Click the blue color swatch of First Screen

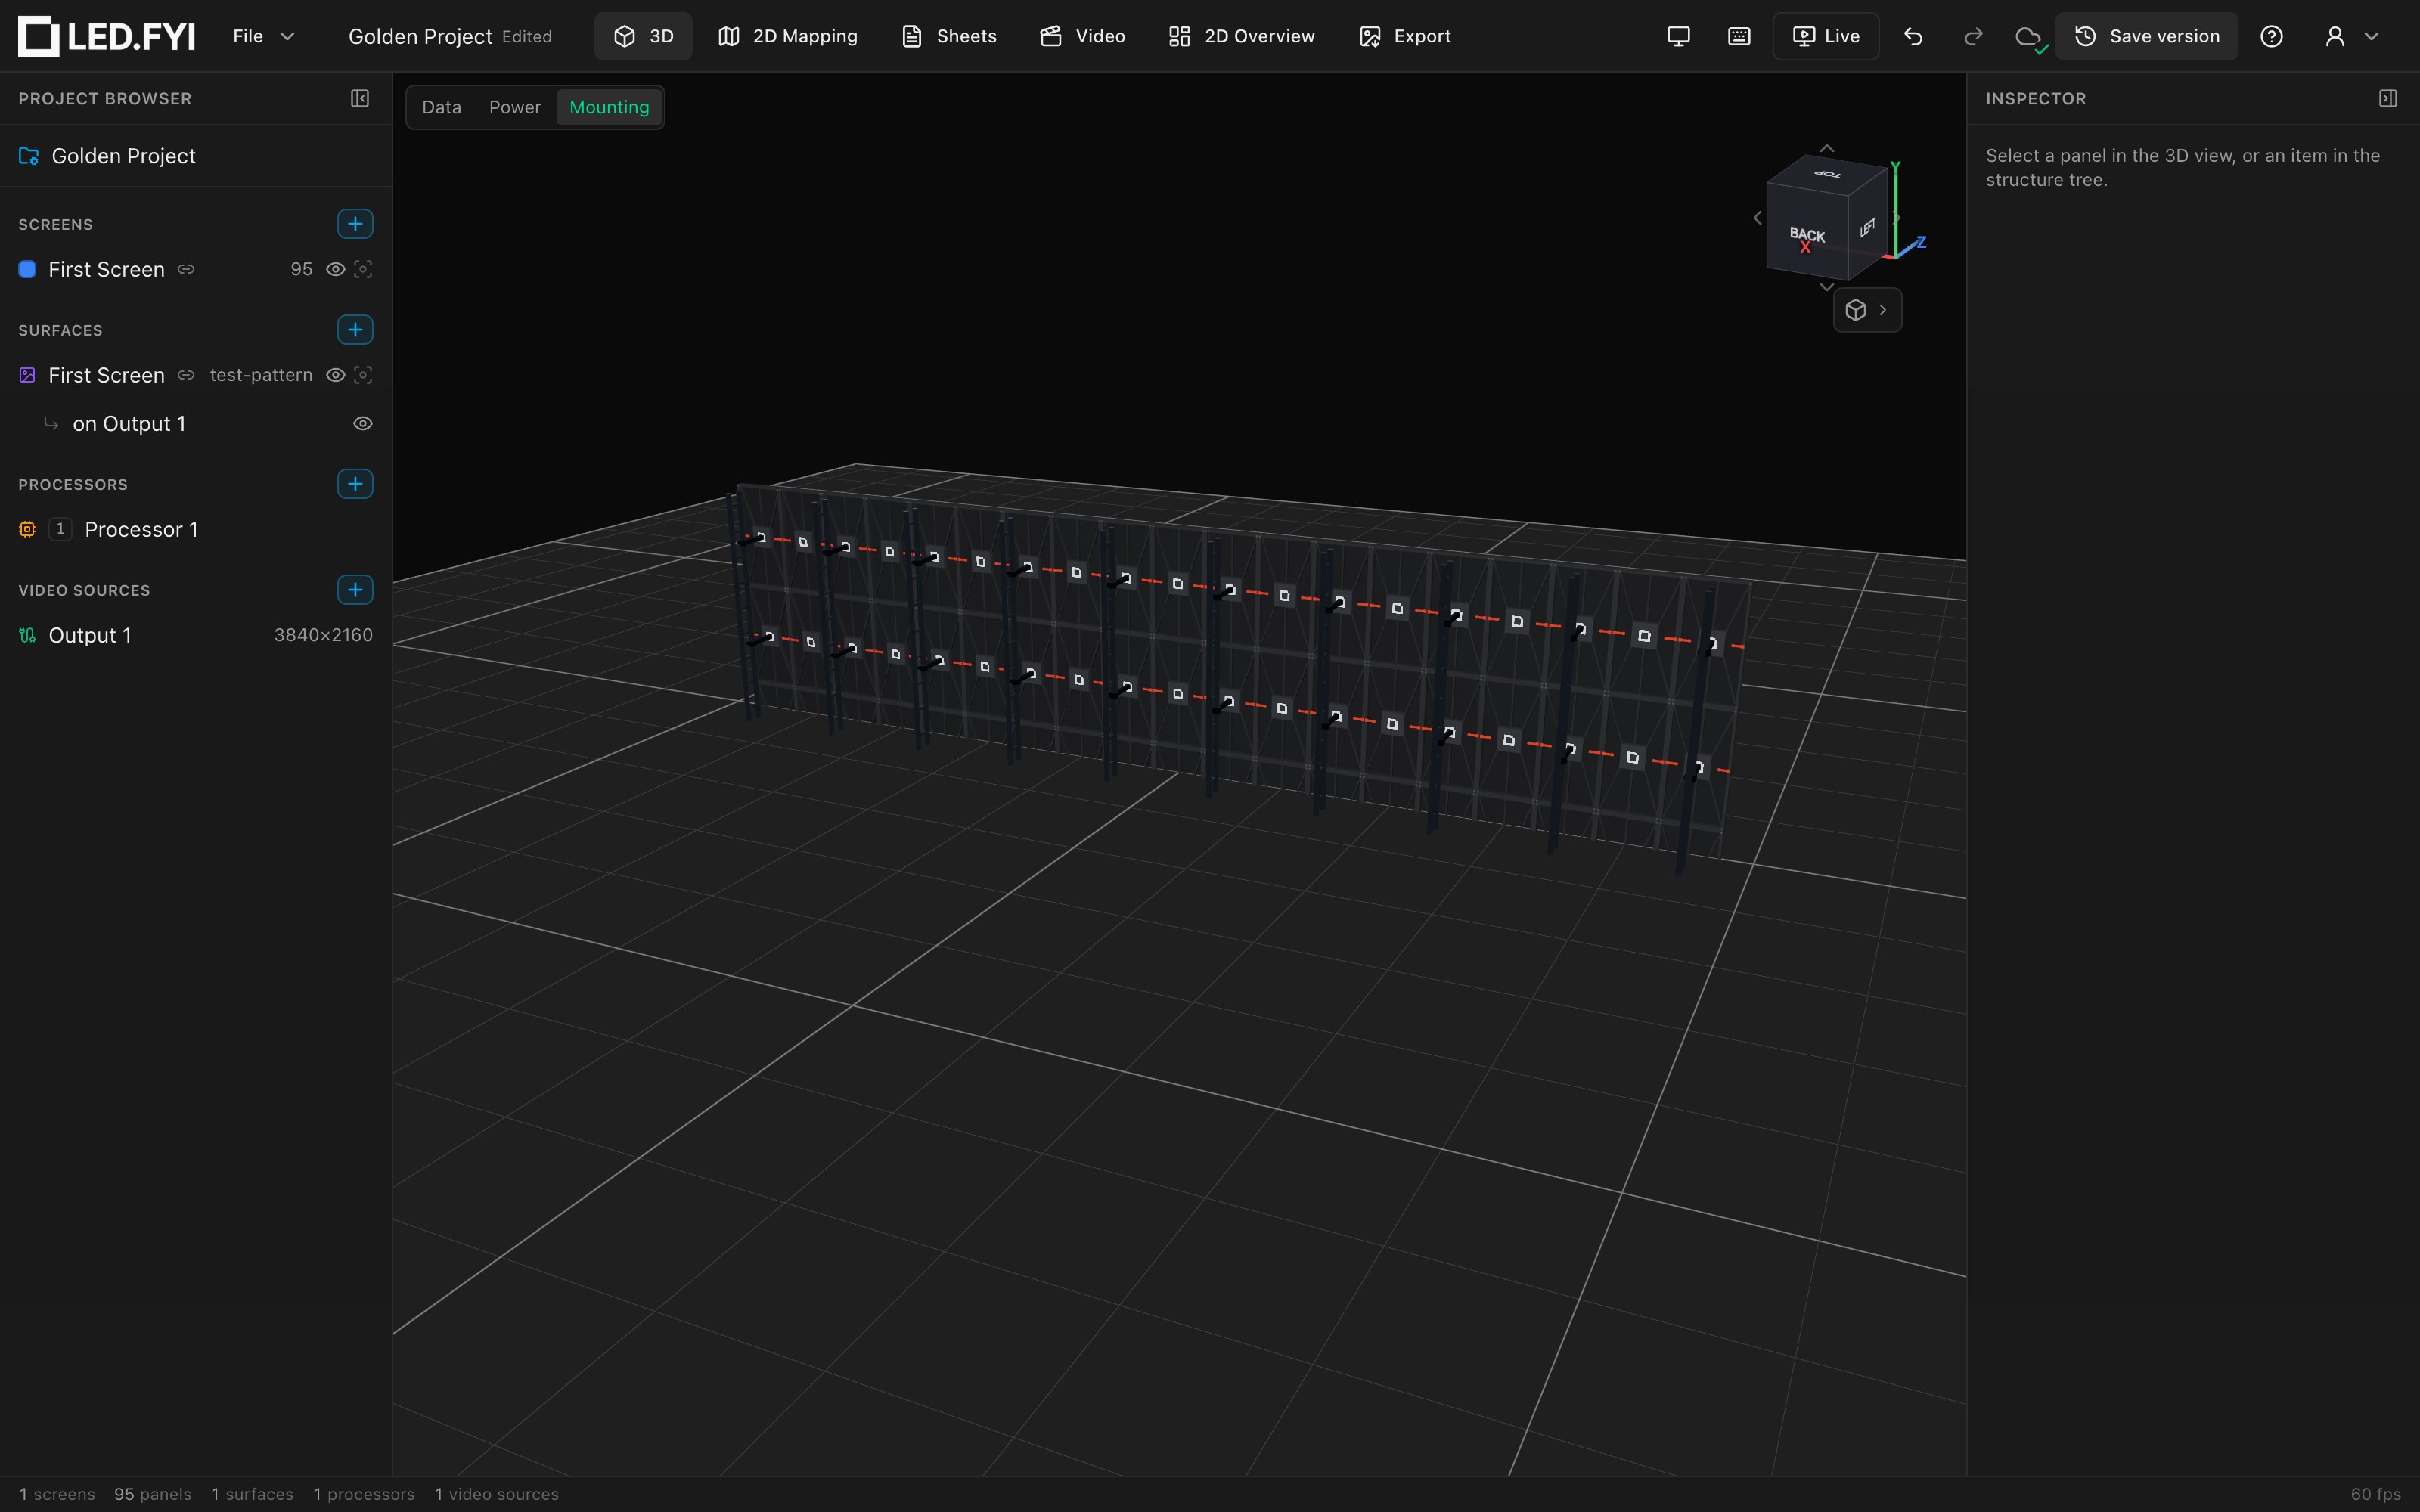pyautogui.click(x=28, y=269)
